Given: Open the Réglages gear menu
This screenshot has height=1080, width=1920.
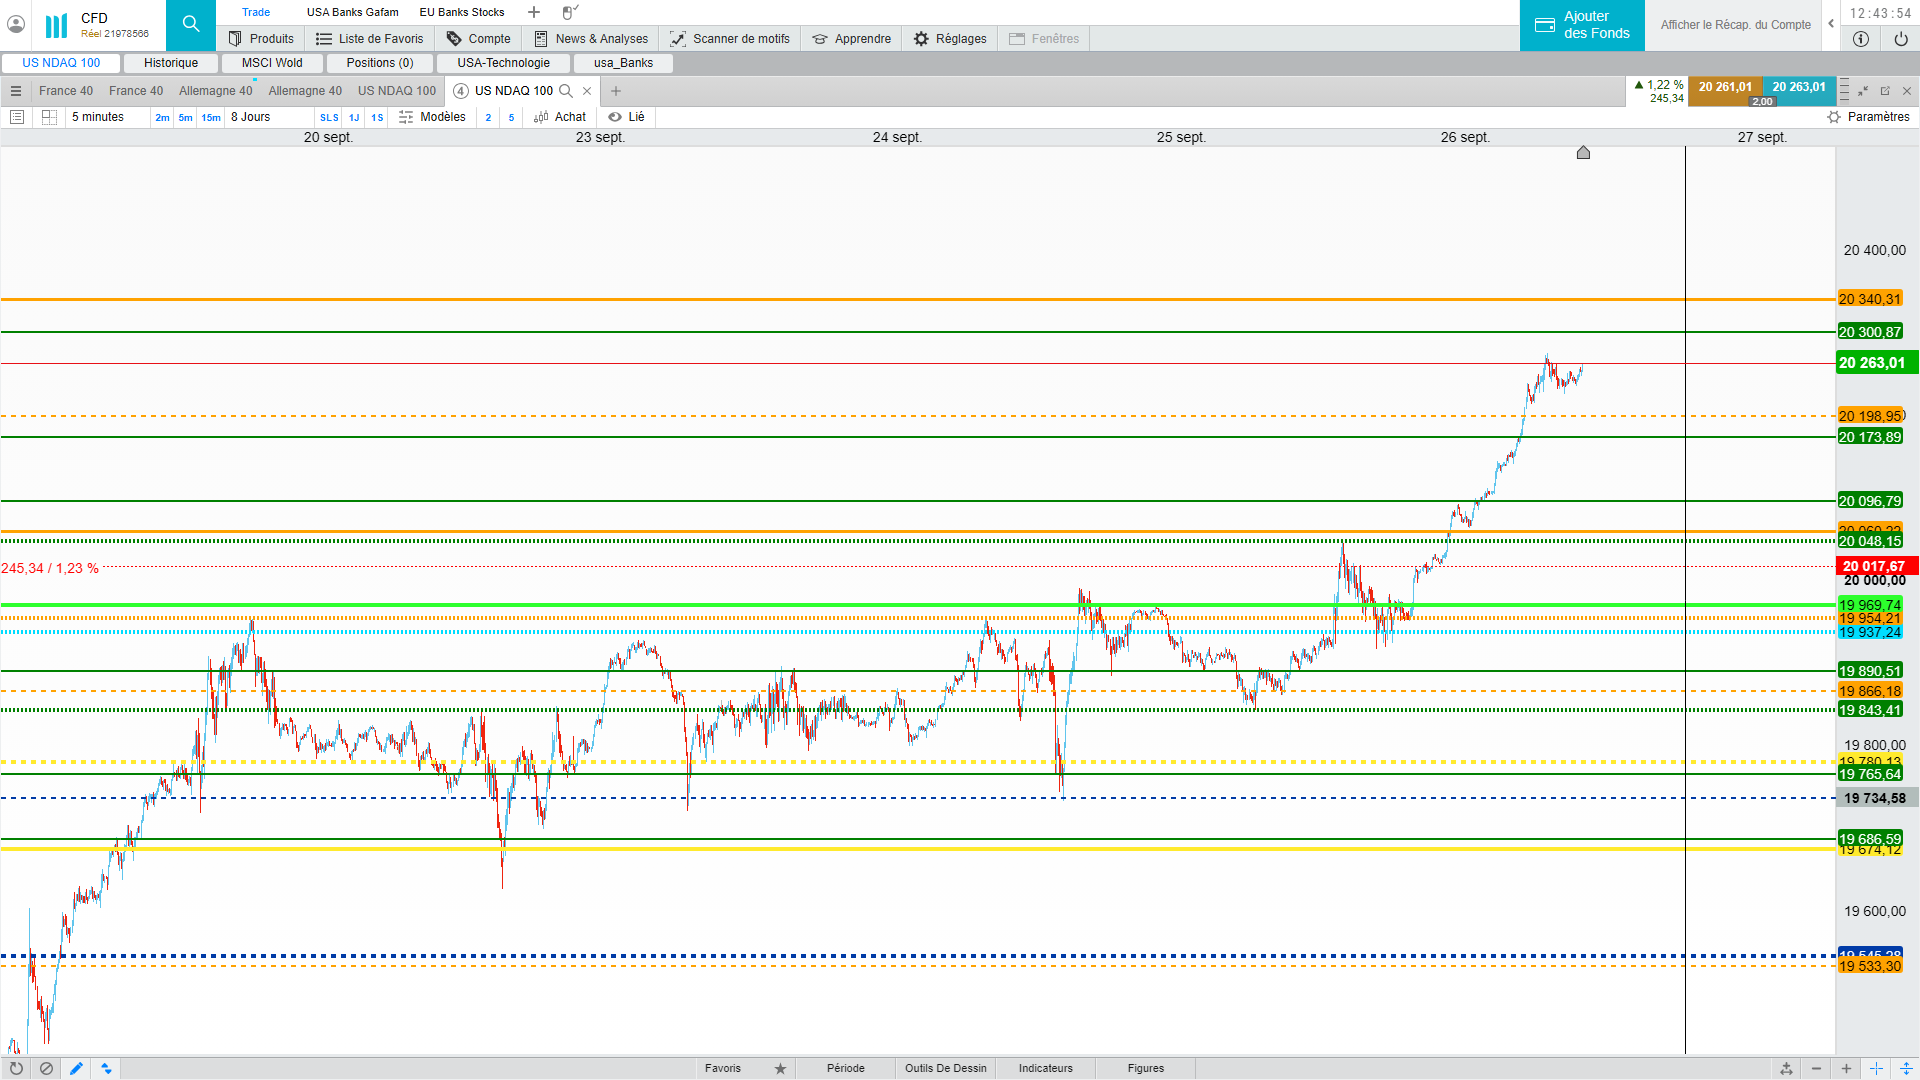Looking at the screenshot, I should click(x=950, y=39).
